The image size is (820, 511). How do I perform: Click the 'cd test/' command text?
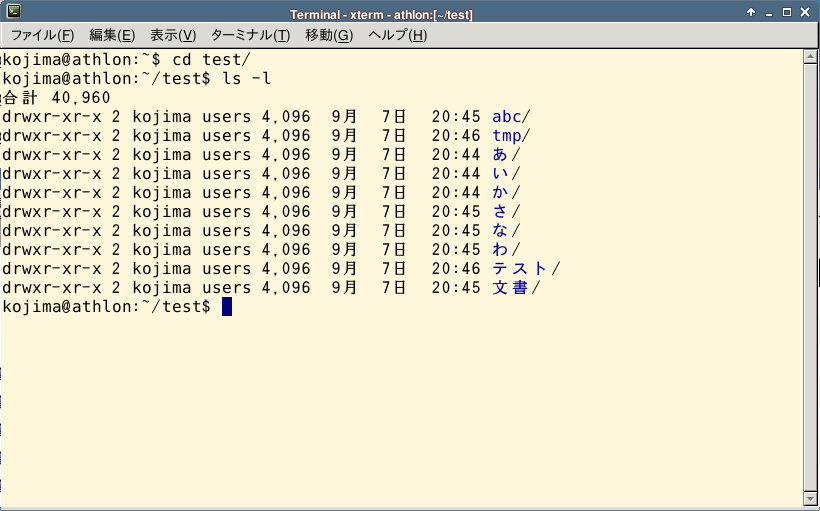tap(212, 60)
